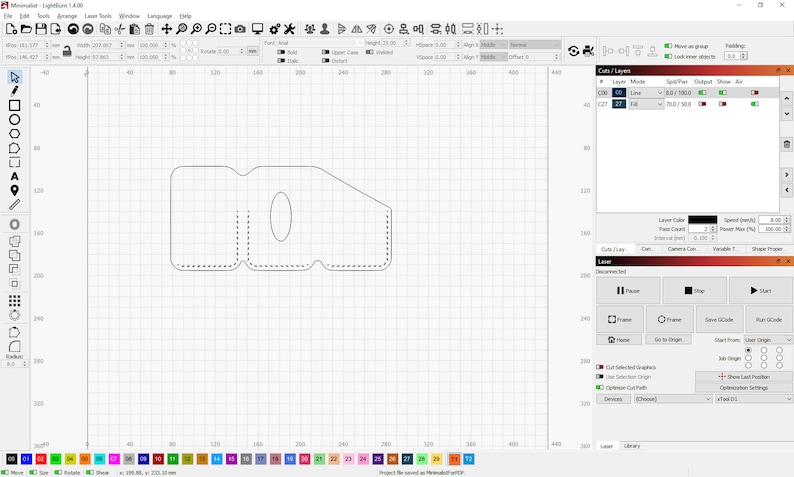Screen dimensions: 794x477
Task: Open the Grid Array tool
Action: 14,301
